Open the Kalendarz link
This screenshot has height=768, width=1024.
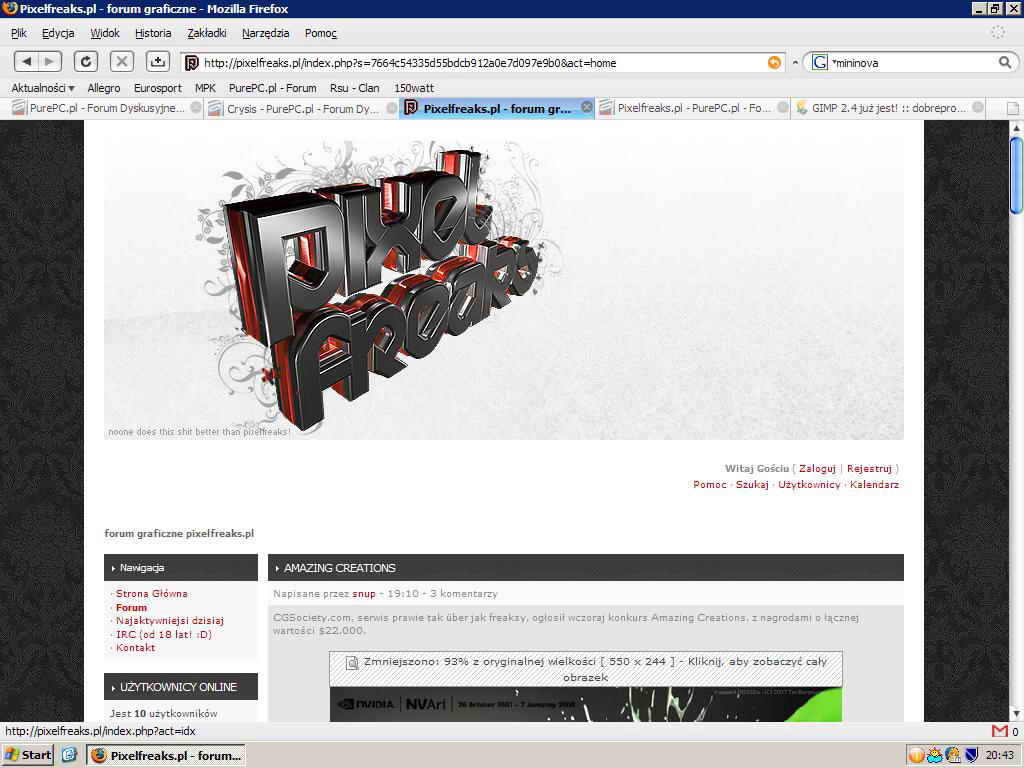(x=874, y=485)
